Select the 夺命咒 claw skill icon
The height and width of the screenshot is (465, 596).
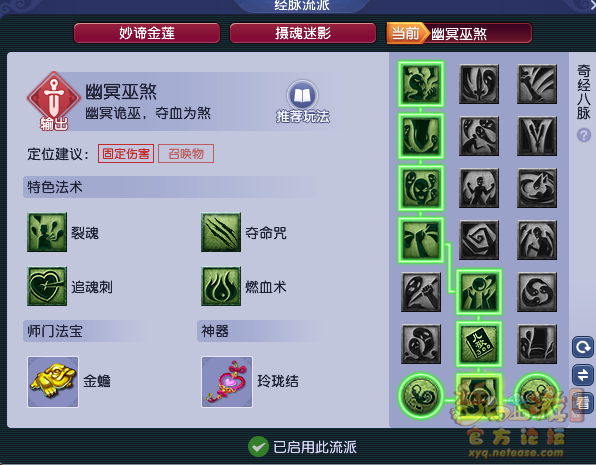[x=221, y=232]
